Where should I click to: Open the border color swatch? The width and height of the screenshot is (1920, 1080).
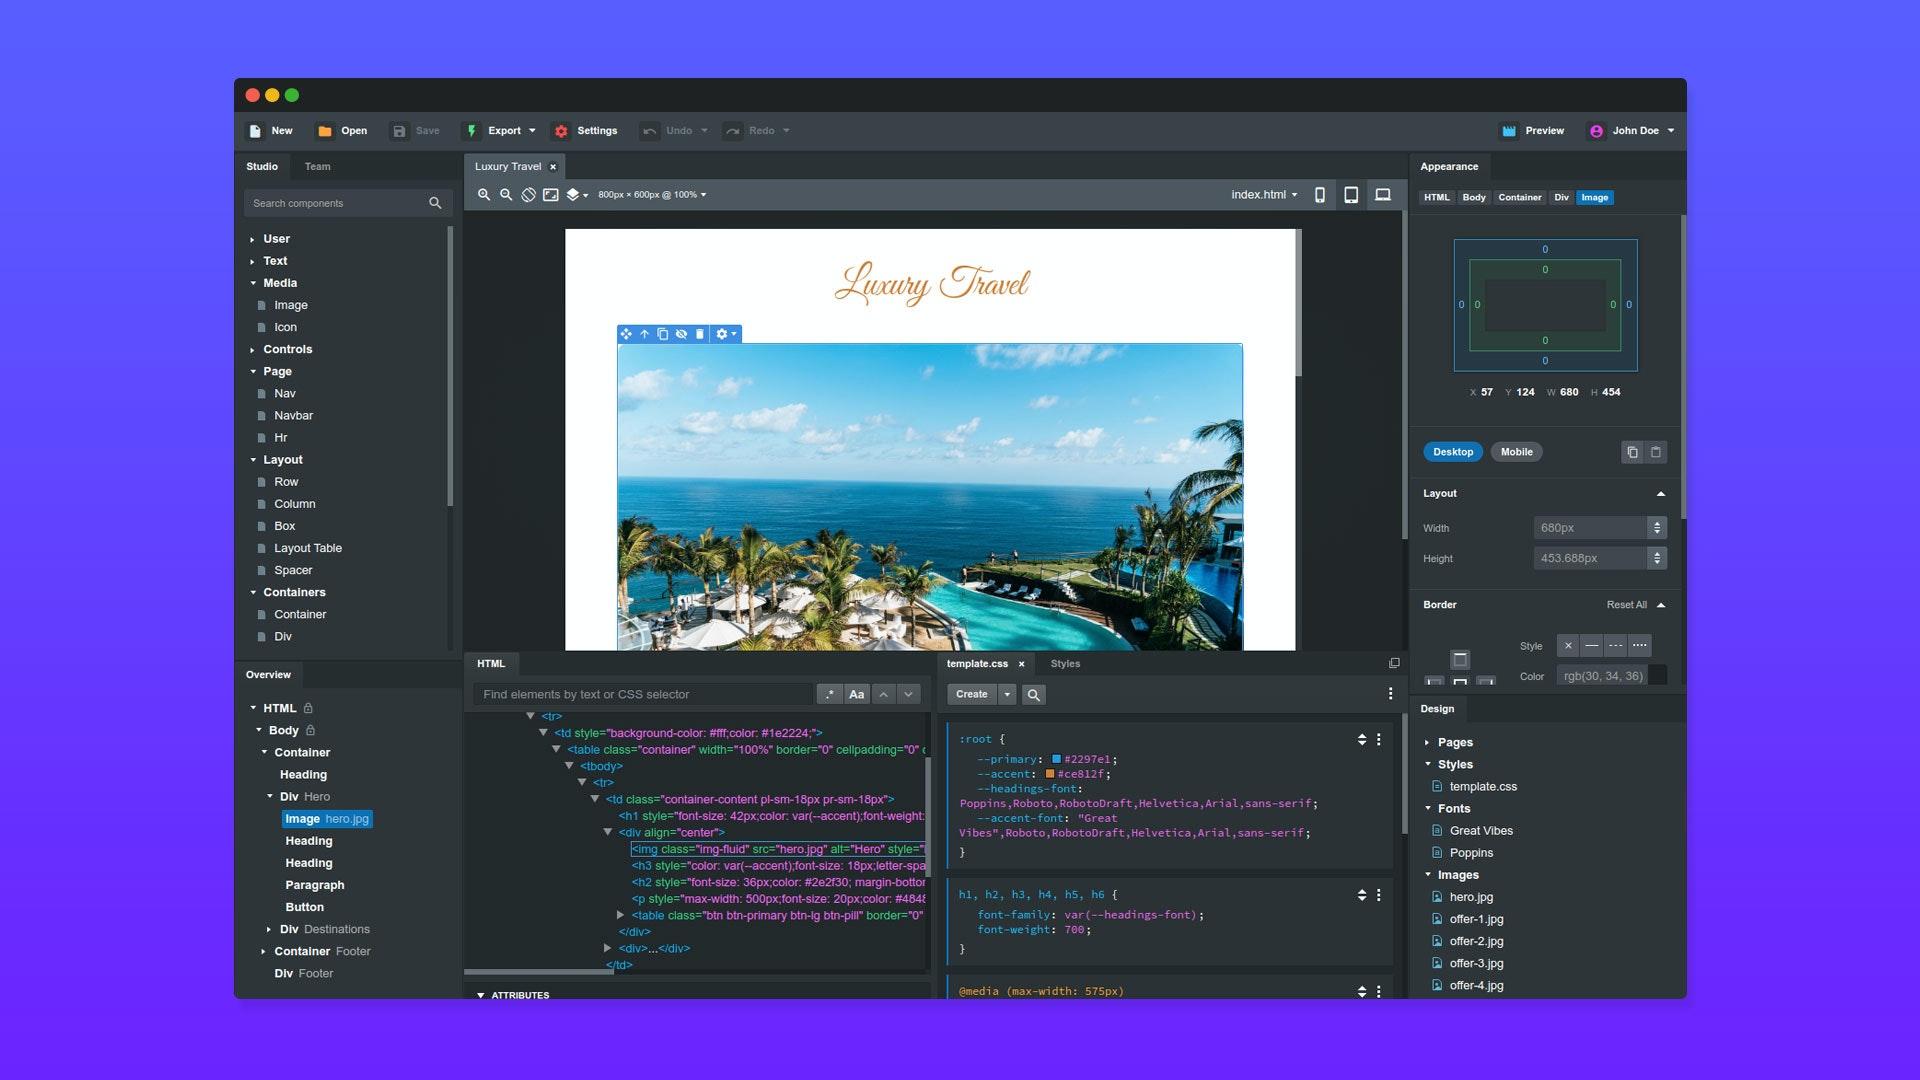coord(1657,676)
